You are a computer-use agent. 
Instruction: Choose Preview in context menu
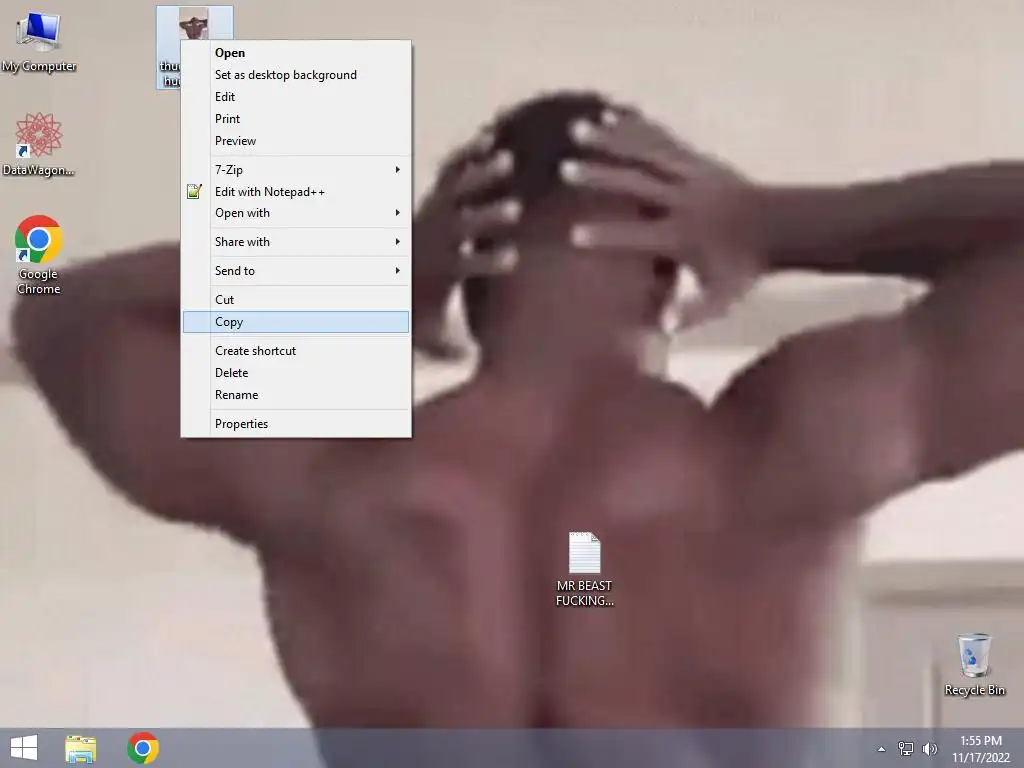point(296,141)
